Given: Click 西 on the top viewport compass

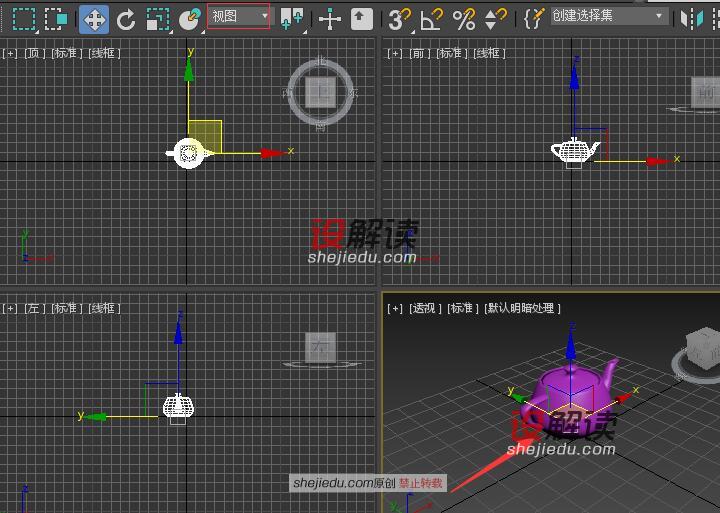Looking at the screenshot, I should click(288, 93).
